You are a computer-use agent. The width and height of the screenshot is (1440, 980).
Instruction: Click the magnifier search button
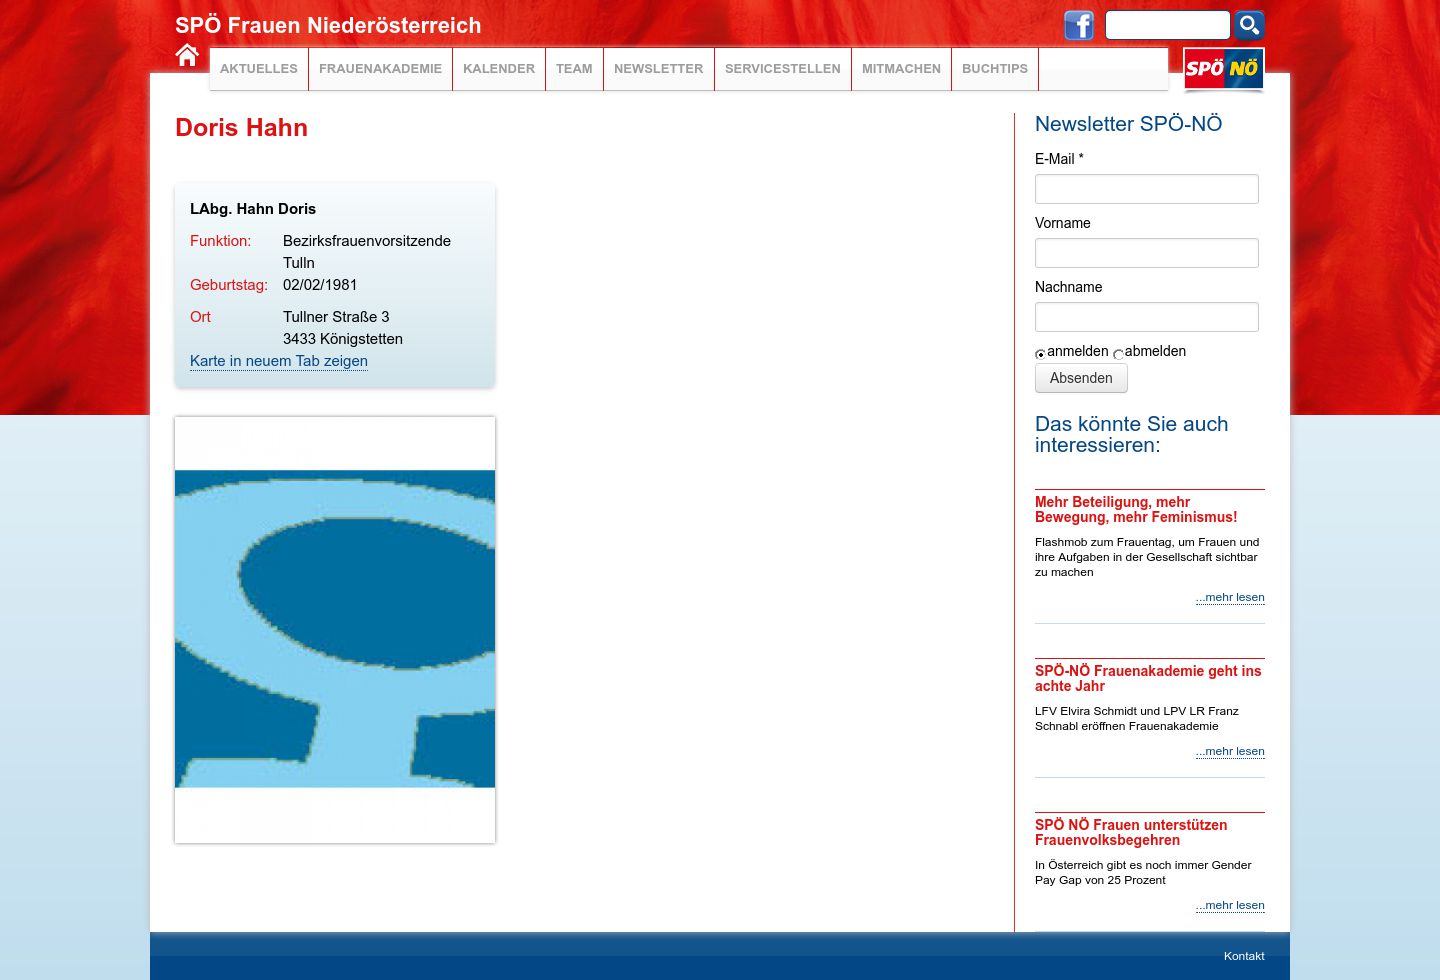click(x=1249, y=25)
